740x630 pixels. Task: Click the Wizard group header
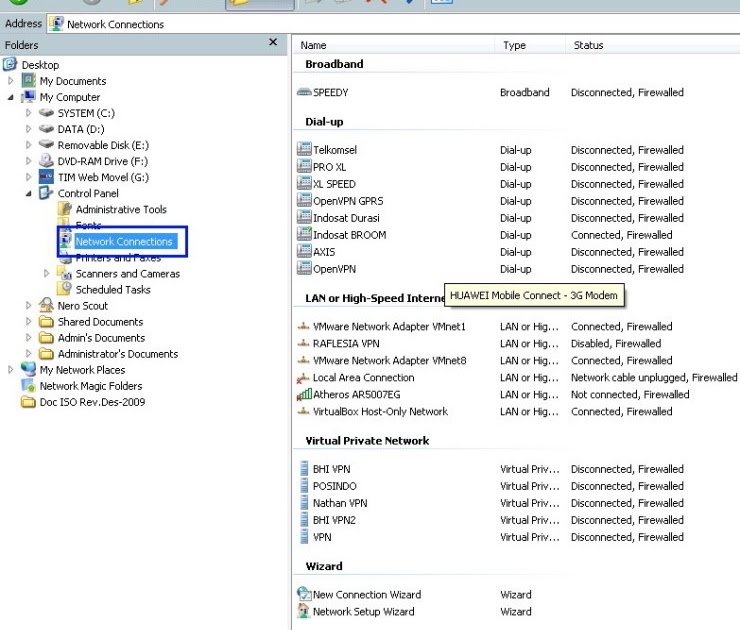324,566
